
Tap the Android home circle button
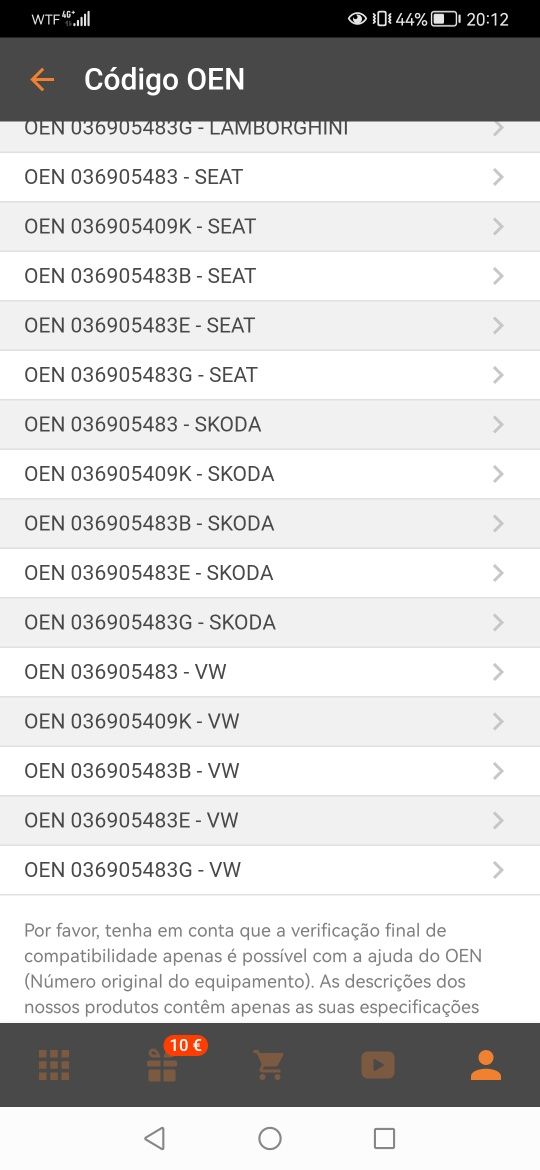(269, 1138)
